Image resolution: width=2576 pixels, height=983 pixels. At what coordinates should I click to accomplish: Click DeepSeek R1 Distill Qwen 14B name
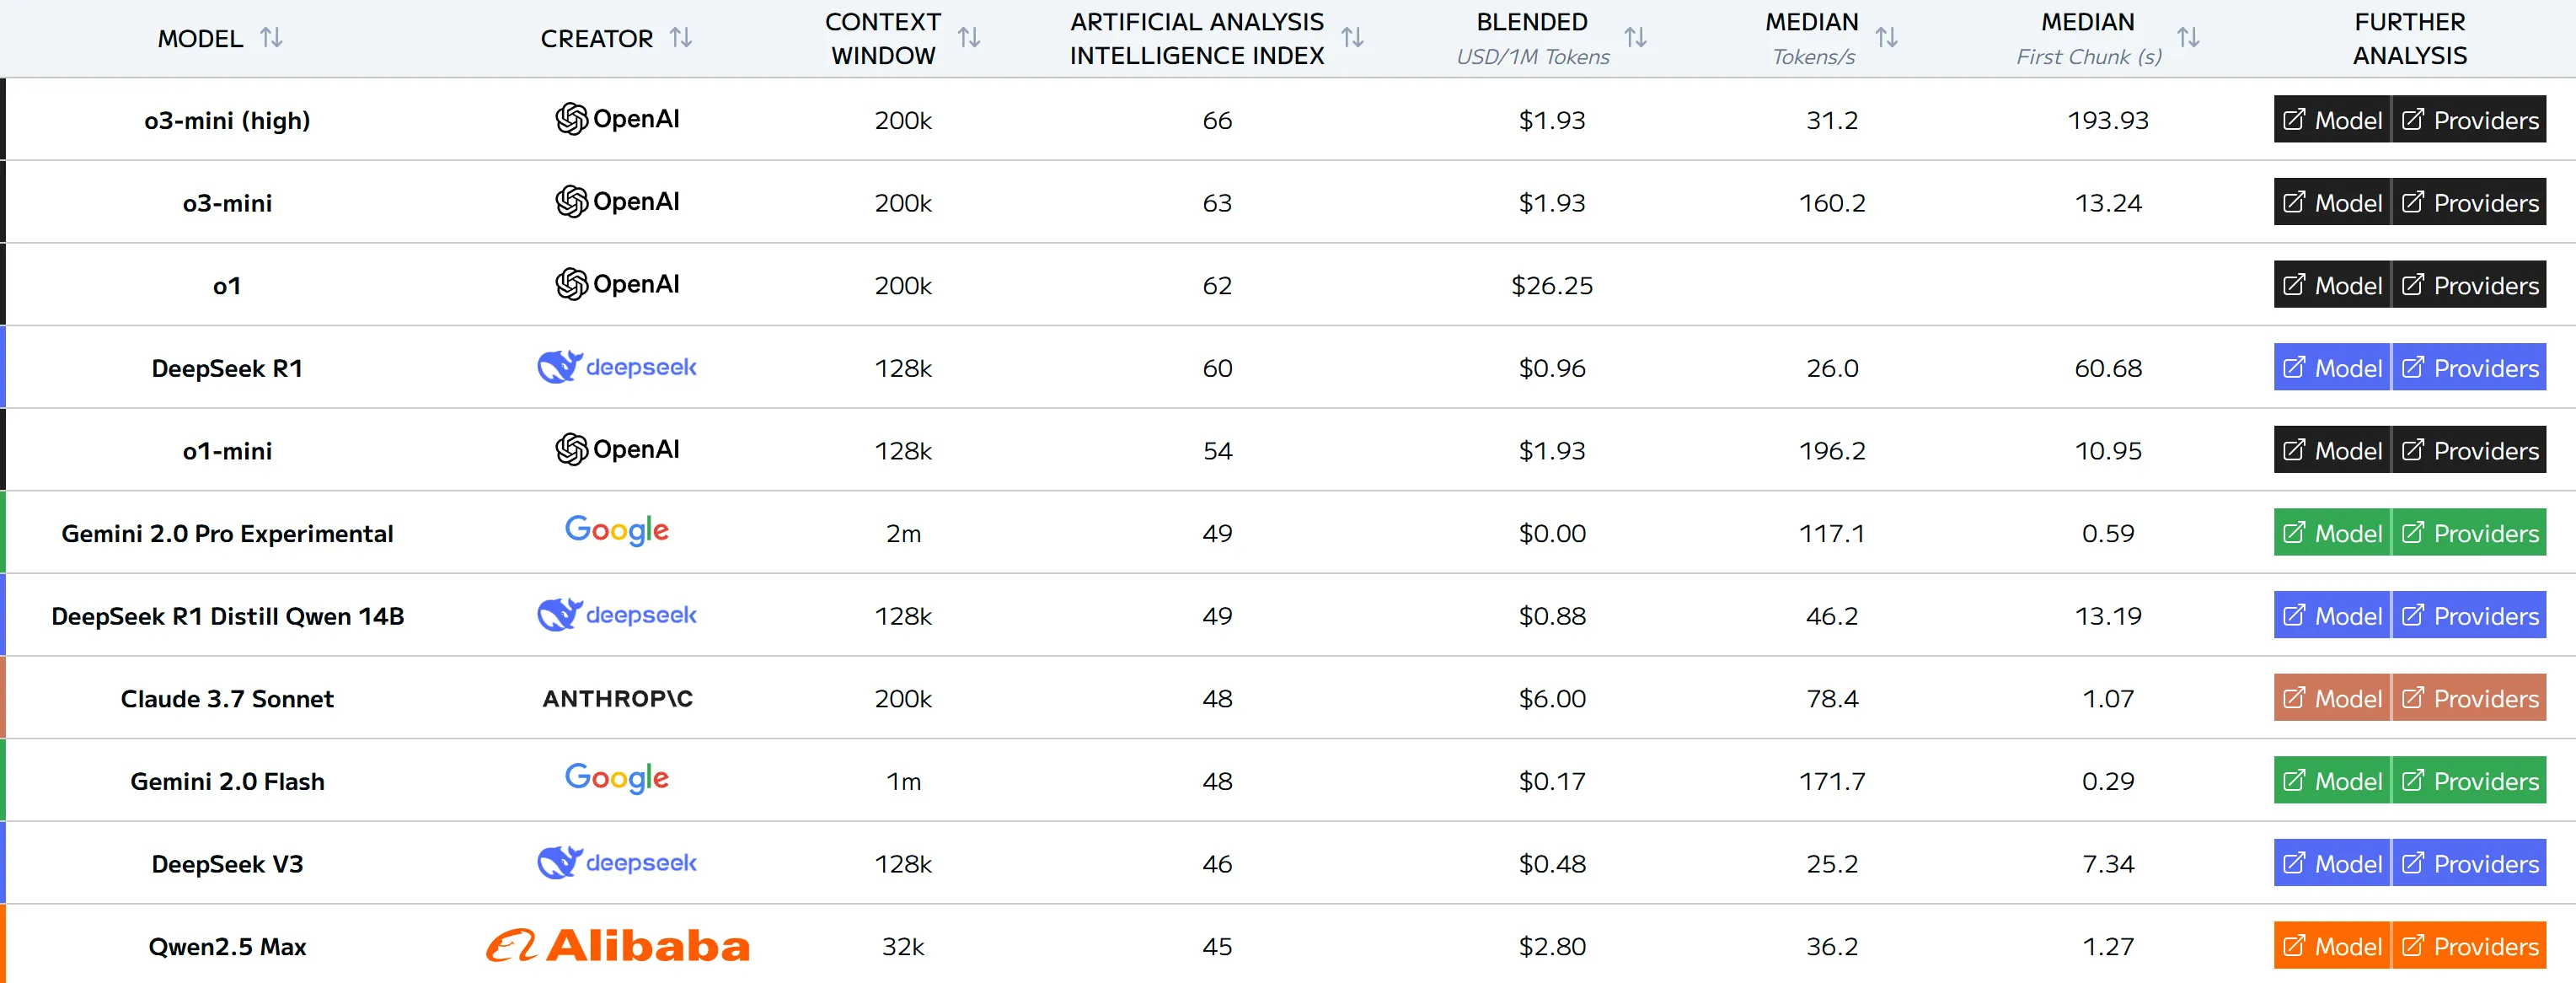pos(227,616)
